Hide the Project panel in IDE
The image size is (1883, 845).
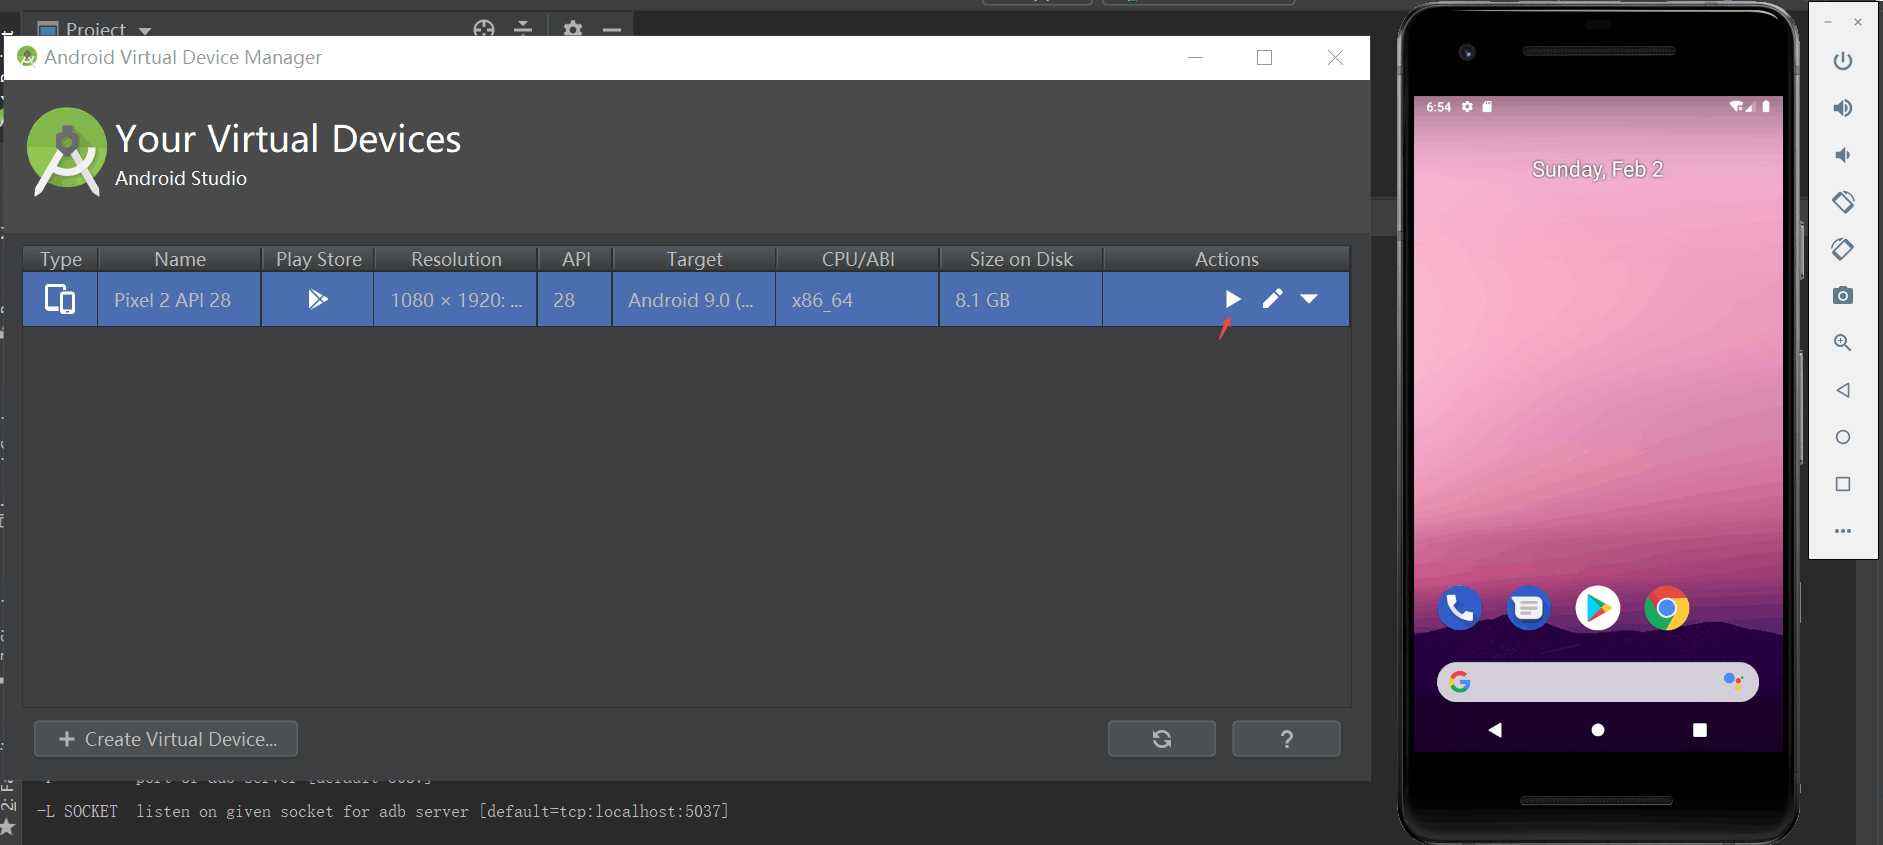click(612, 29)
